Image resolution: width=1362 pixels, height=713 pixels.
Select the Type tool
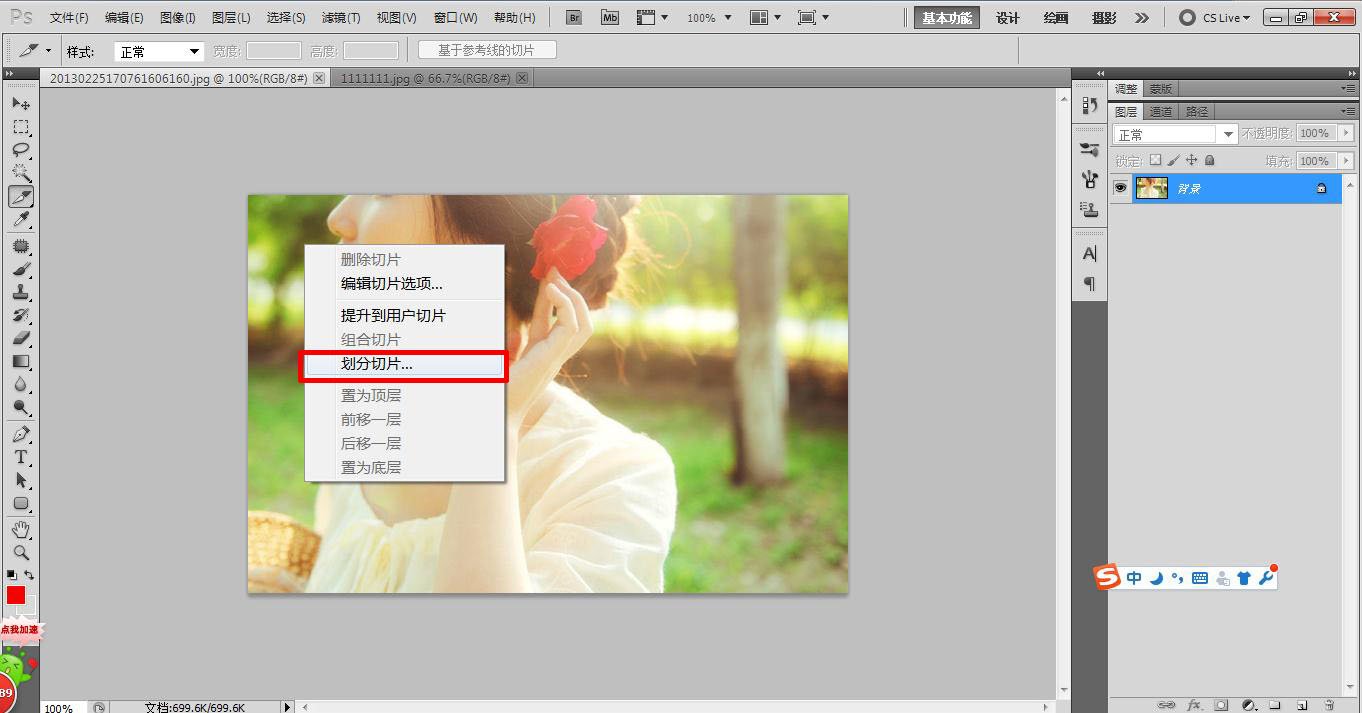point(21,457)
